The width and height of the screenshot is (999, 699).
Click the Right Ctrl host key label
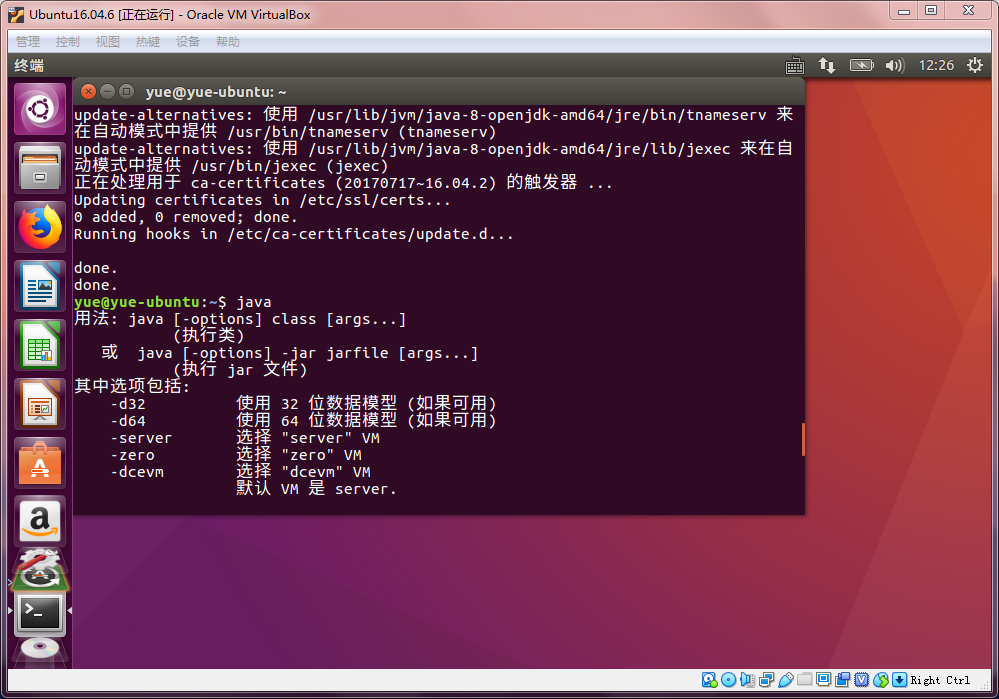pyautogui.click(x=940, y=681)
